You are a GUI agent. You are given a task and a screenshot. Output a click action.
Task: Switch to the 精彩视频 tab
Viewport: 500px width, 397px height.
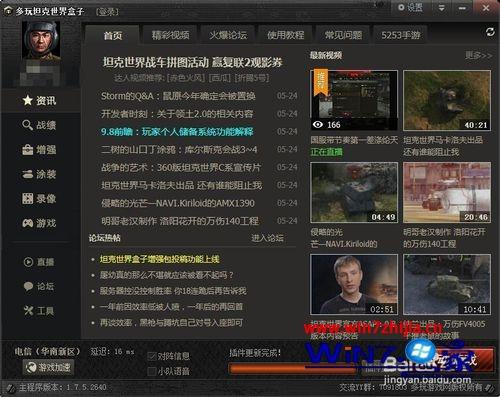[171, 35]
